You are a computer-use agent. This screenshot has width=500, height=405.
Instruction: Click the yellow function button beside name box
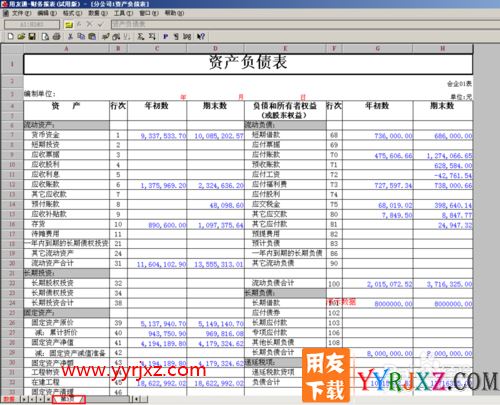pos(69,24)
